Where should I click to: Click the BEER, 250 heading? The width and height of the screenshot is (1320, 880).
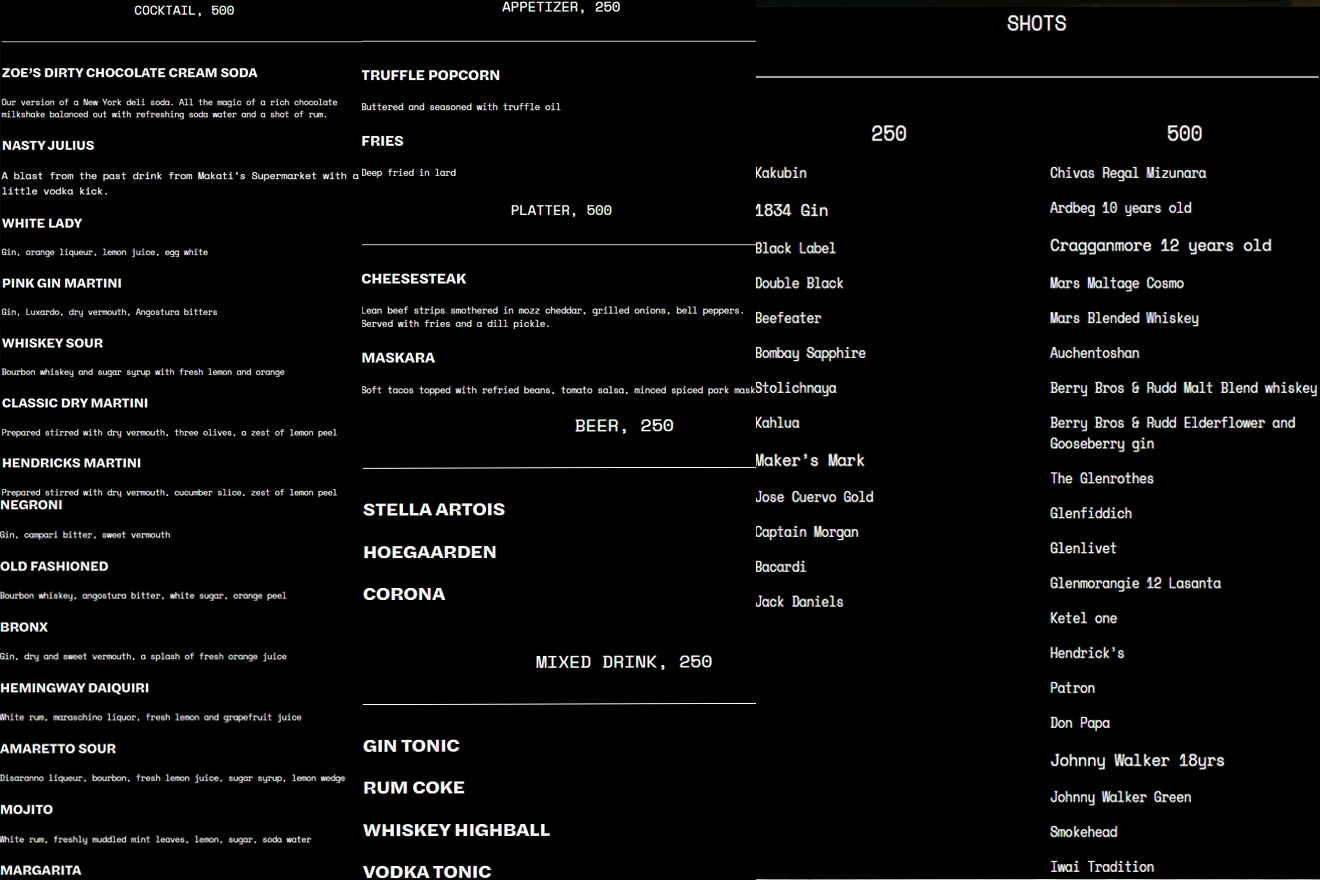click(624, 427)
